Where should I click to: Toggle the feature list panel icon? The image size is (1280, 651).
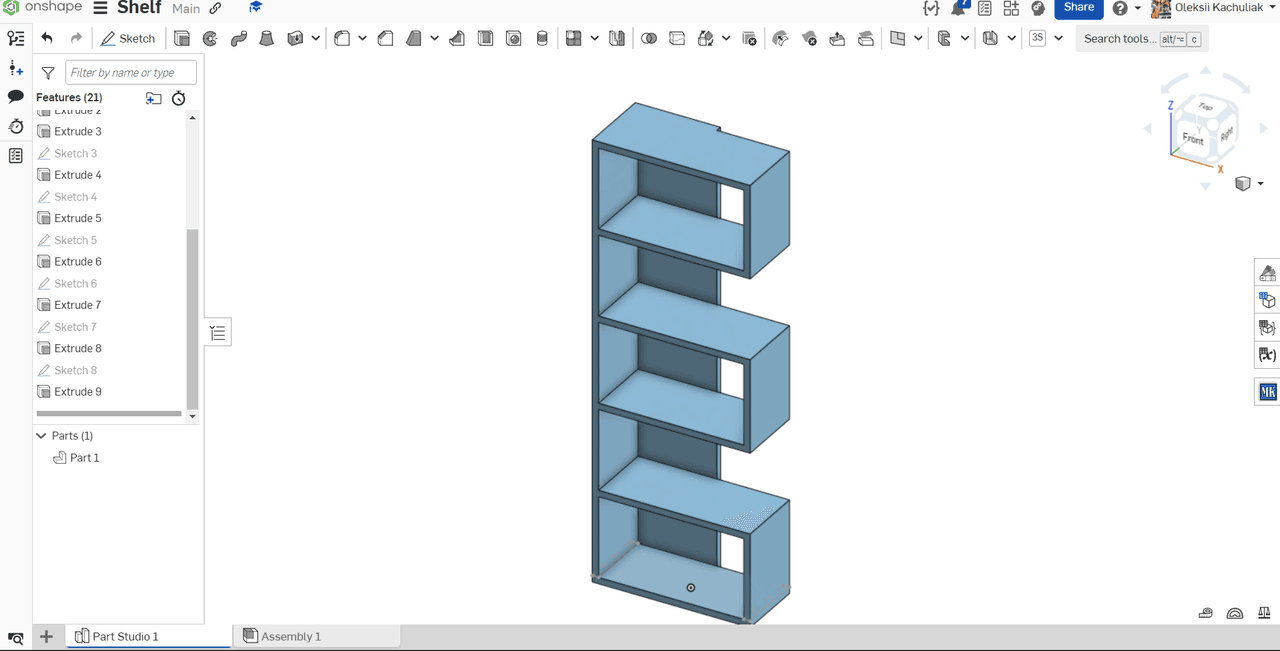[16, 38]
